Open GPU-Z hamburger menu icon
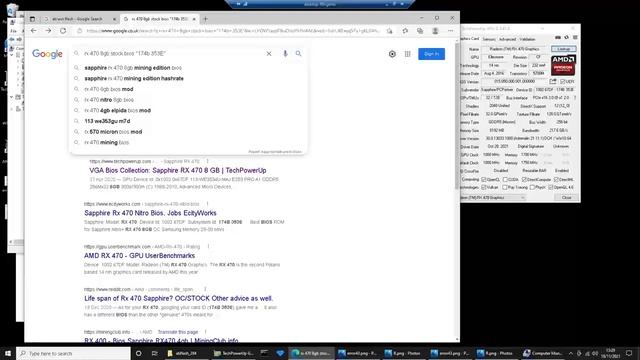Image resolution: width=640 pixels, height=360 pixels. point(575,38)
